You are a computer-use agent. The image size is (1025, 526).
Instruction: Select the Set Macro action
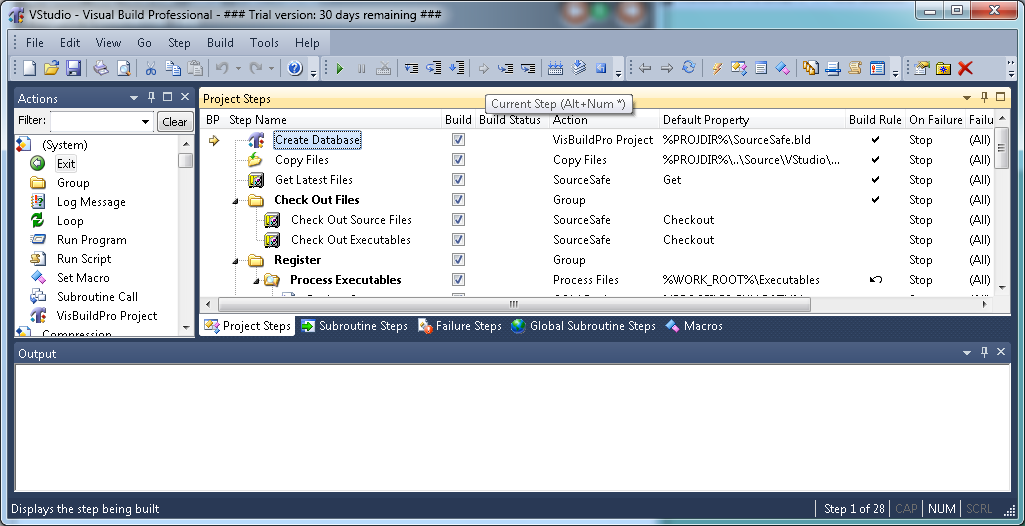pos(83,278)
